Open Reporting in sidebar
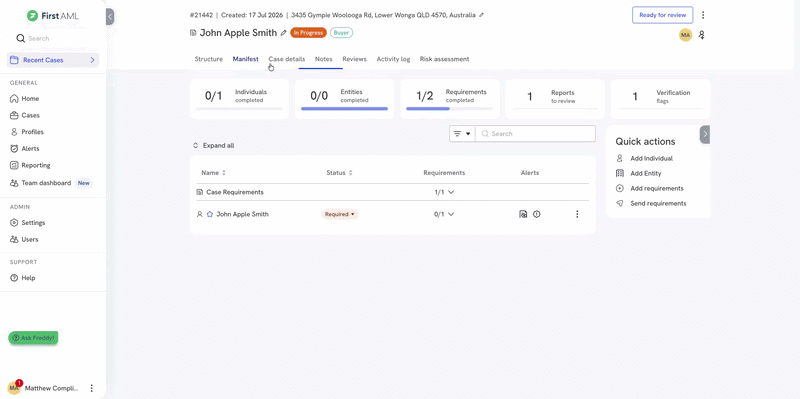The height and width of the screenshot is (399, 800). (36, 165)
